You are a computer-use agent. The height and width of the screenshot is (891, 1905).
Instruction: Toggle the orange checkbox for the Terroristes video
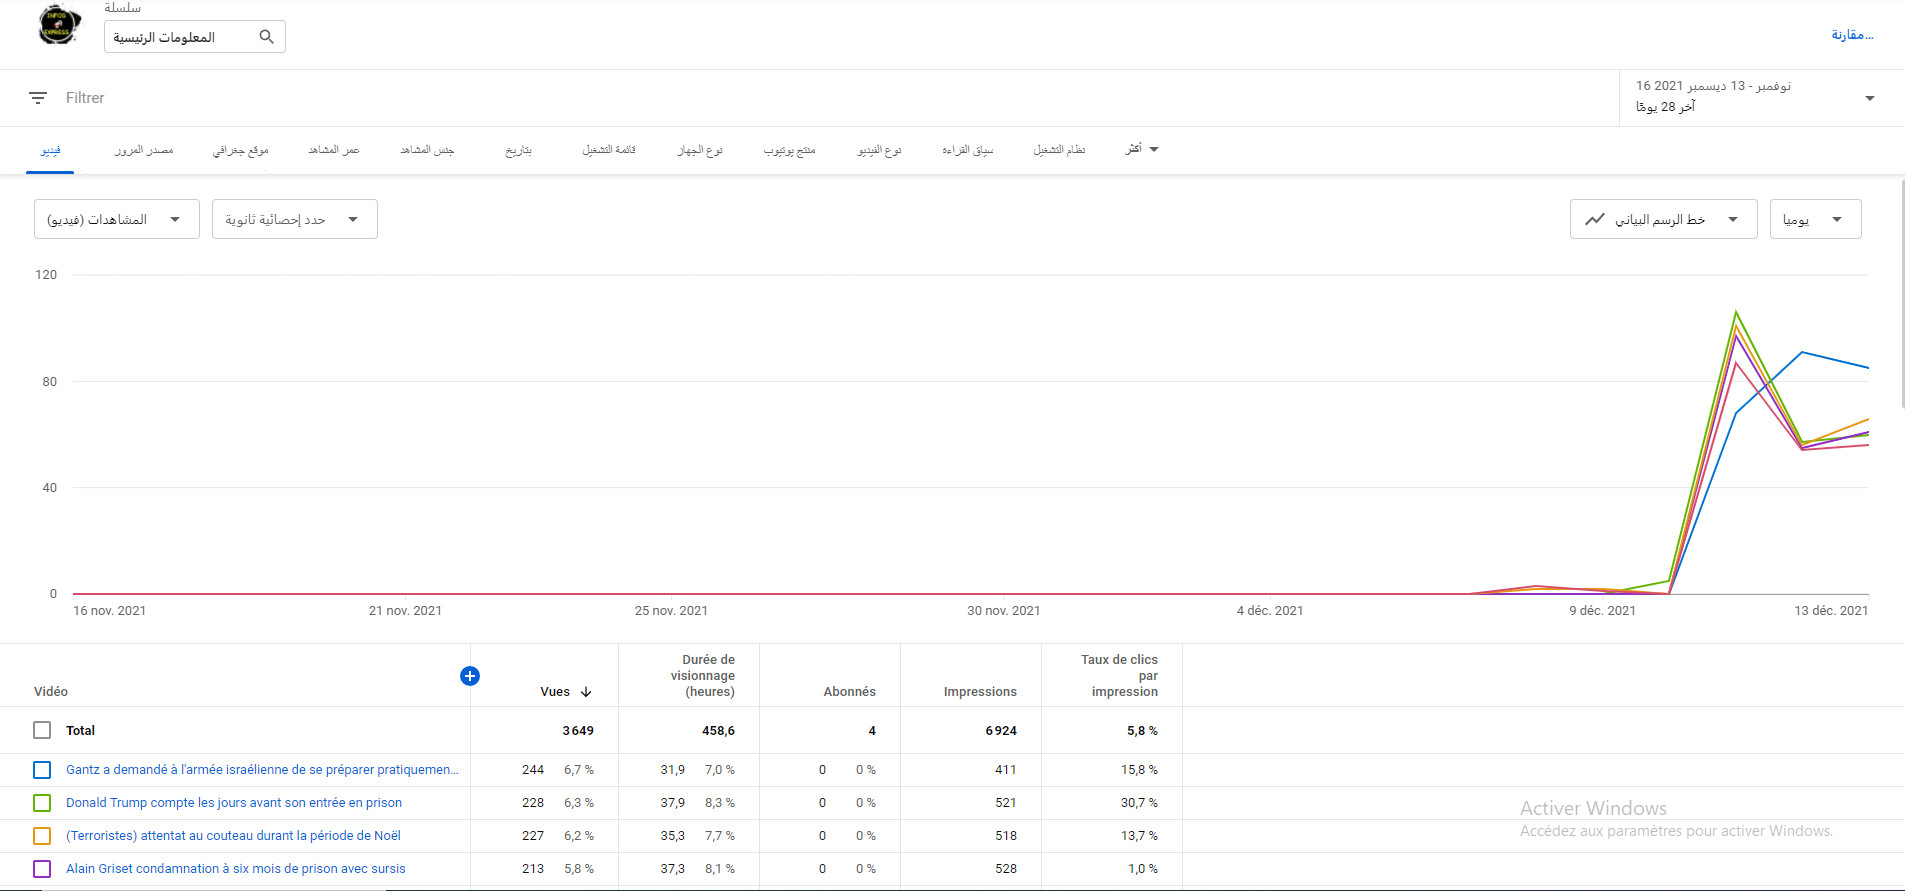[x=42, y=836]
